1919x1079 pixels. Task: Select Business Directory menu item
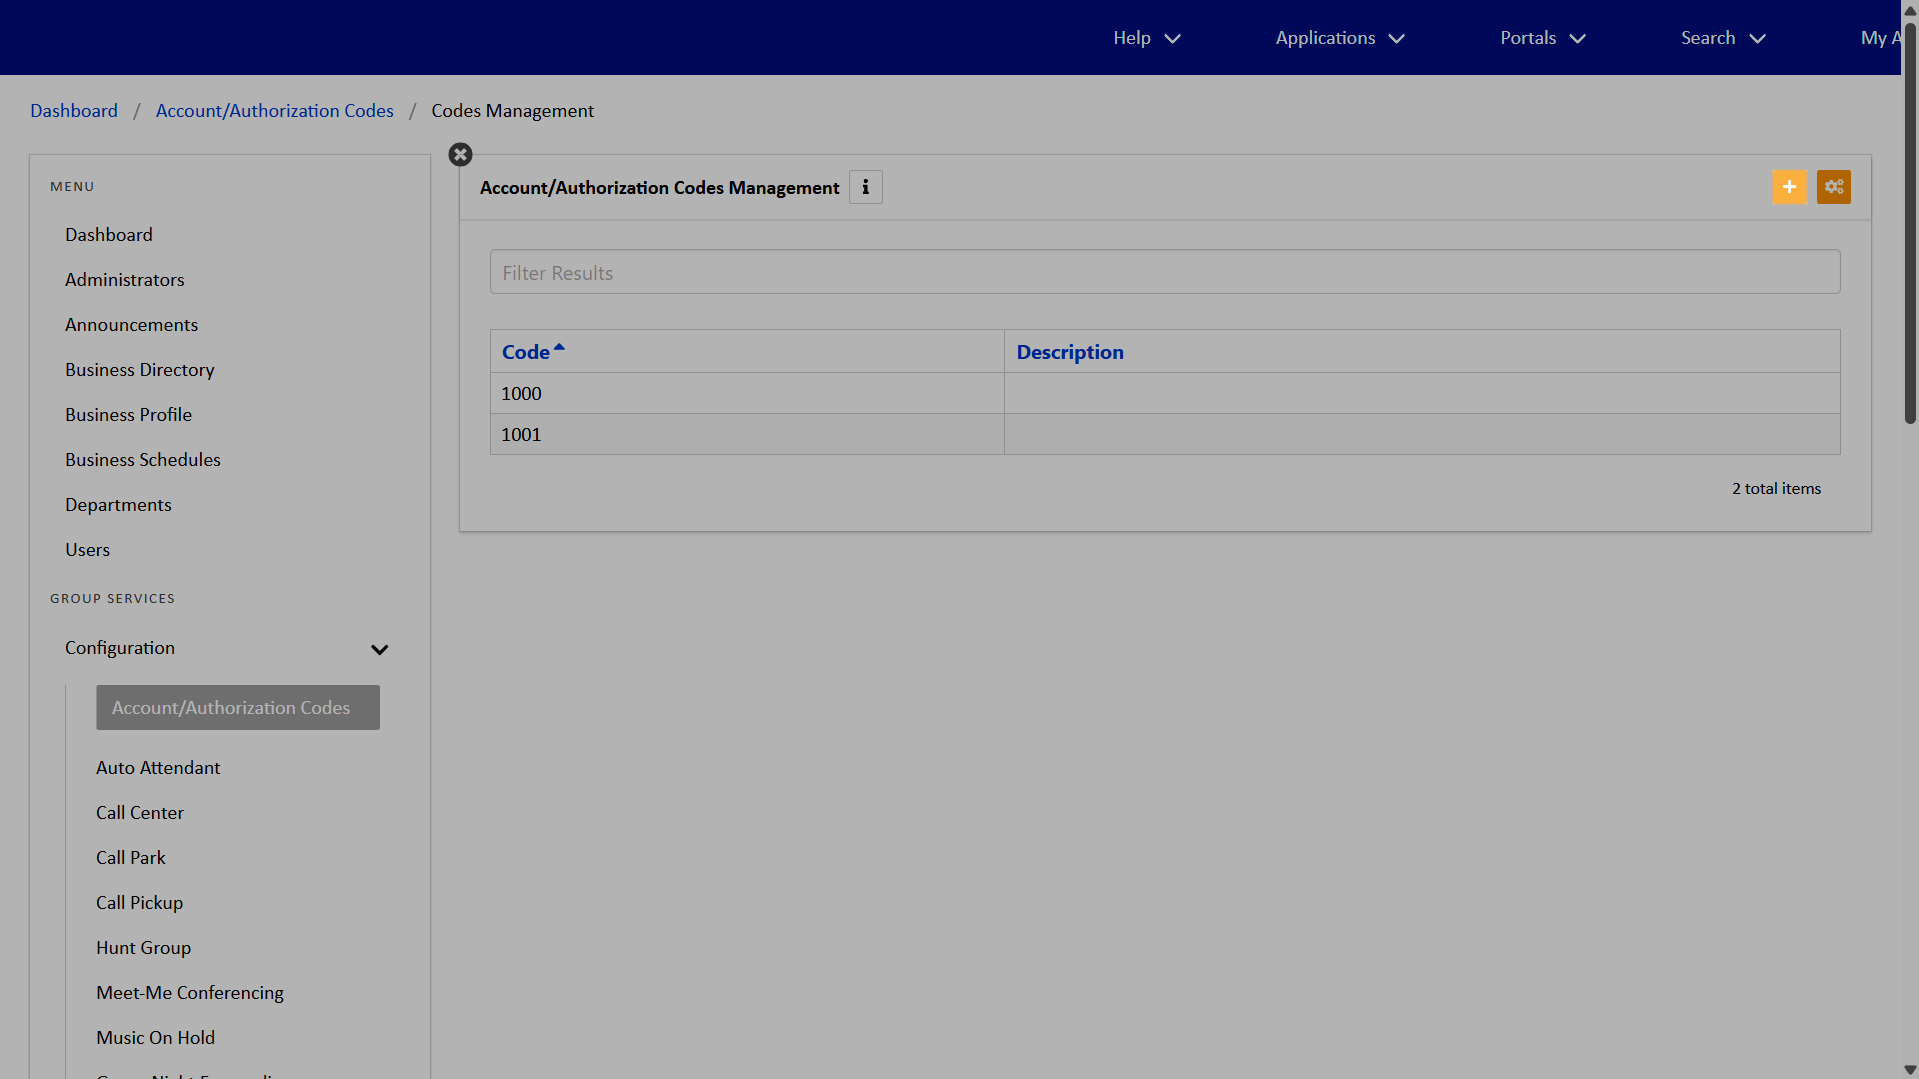(140, 370)
